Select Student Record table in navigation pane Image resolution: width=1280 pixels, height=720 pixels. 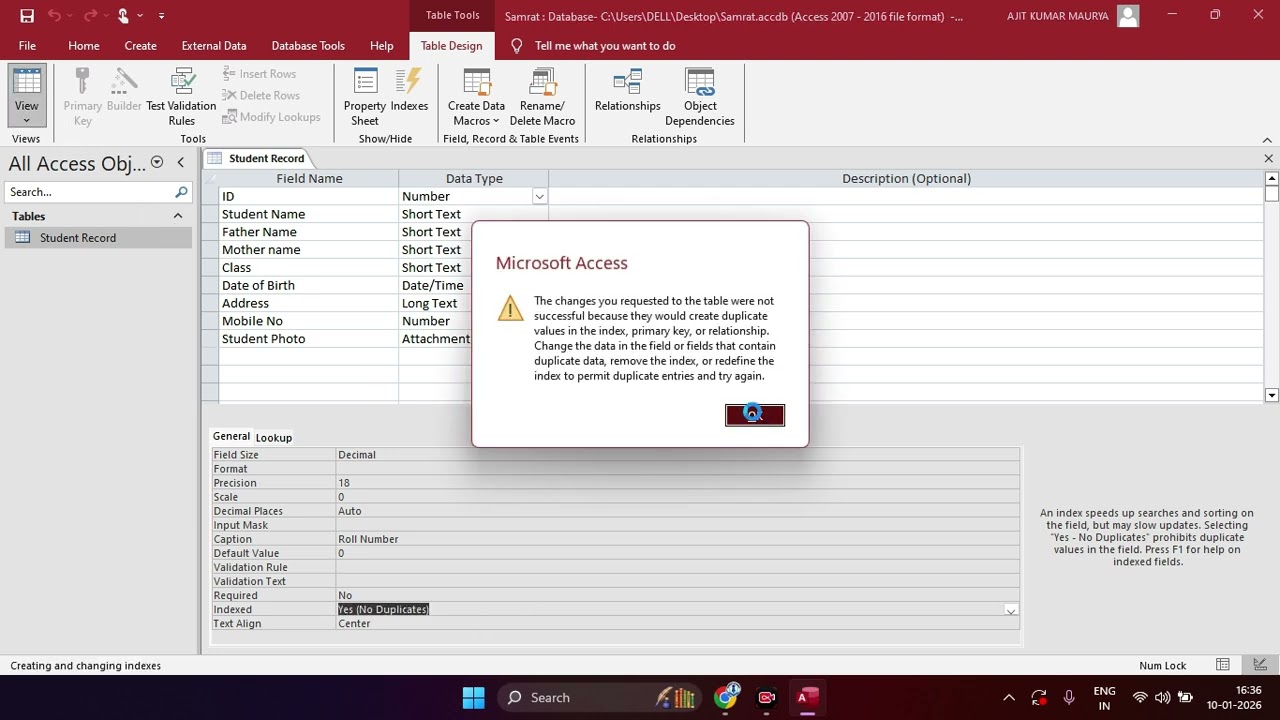pos(97,238)
